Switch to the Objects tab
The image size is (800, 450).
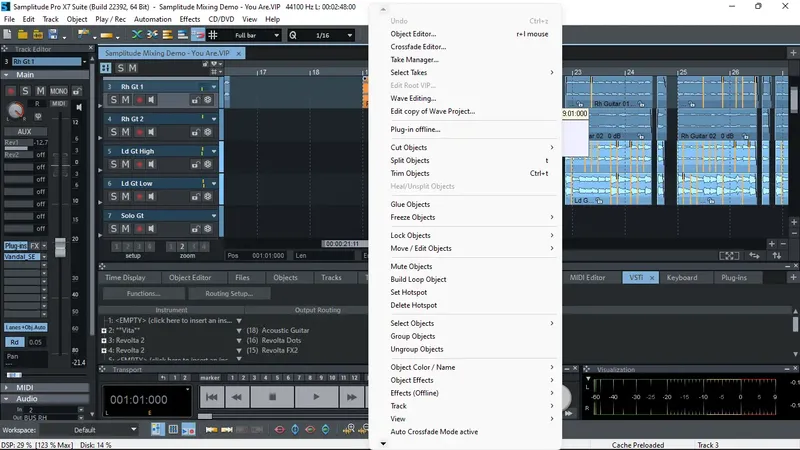click(x=285, y=278)
